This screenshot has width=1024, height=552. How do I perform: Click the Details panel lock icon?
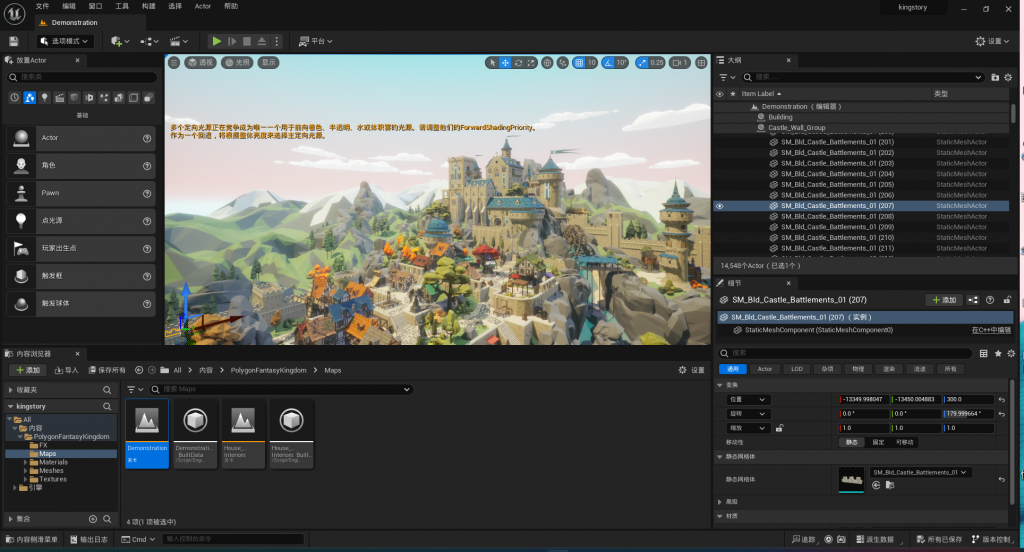click(x=1007, y=300)
